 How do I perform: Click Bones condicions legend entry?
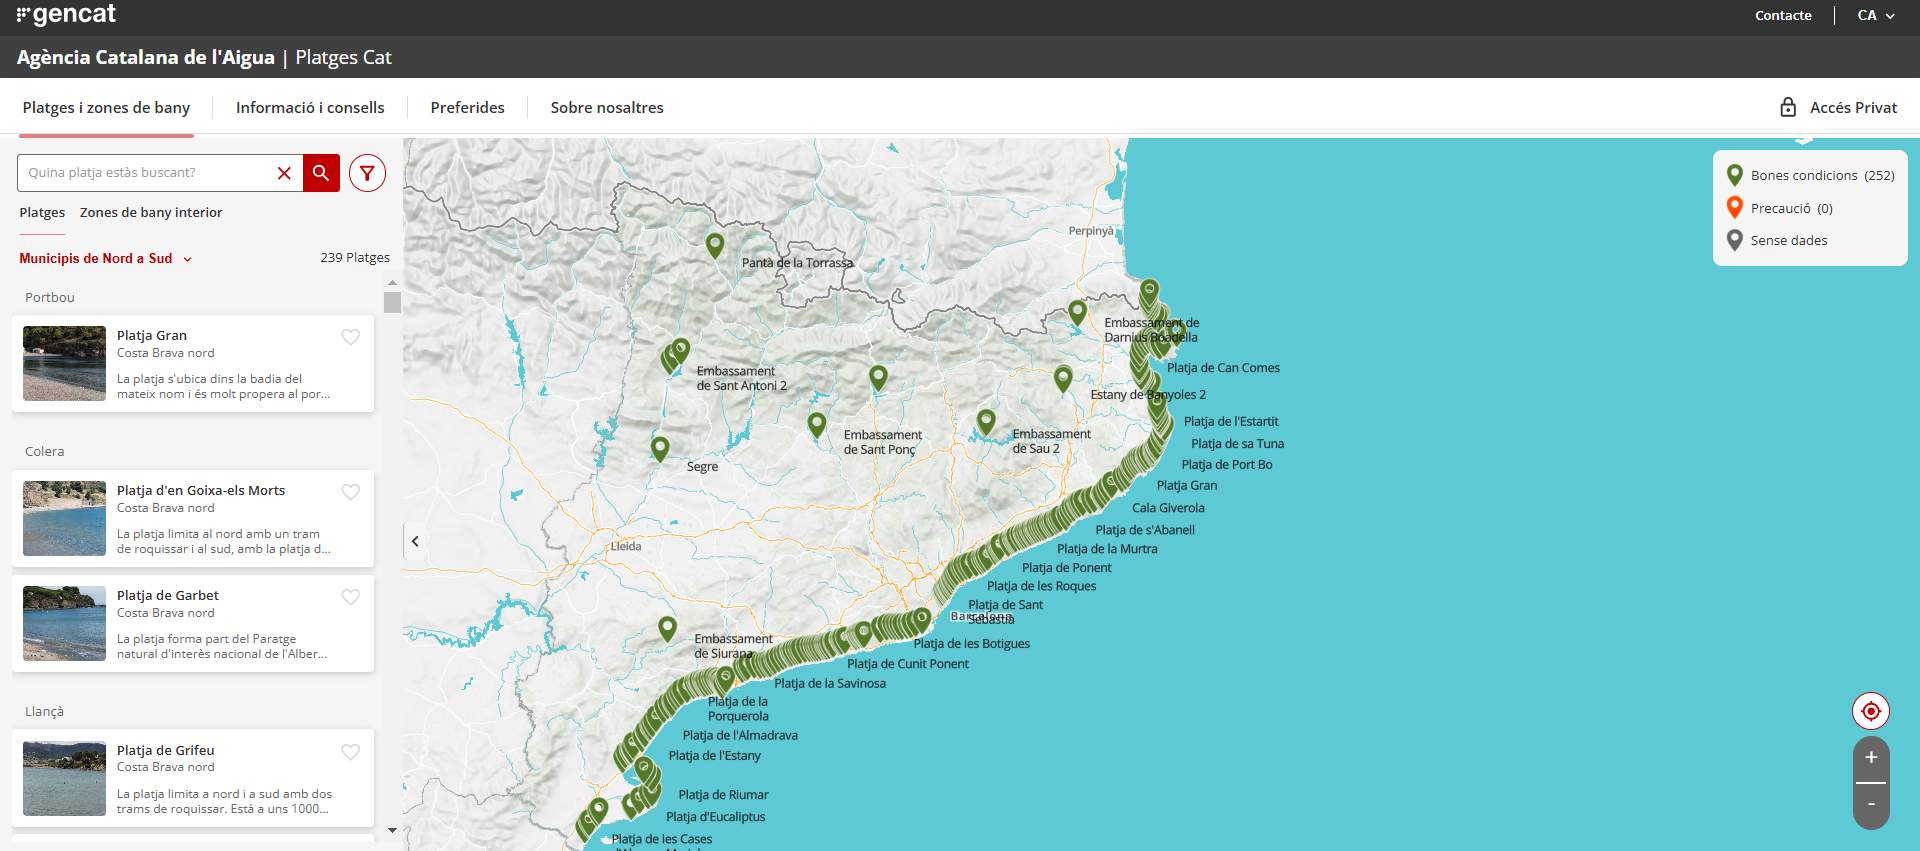(1811, 175)
